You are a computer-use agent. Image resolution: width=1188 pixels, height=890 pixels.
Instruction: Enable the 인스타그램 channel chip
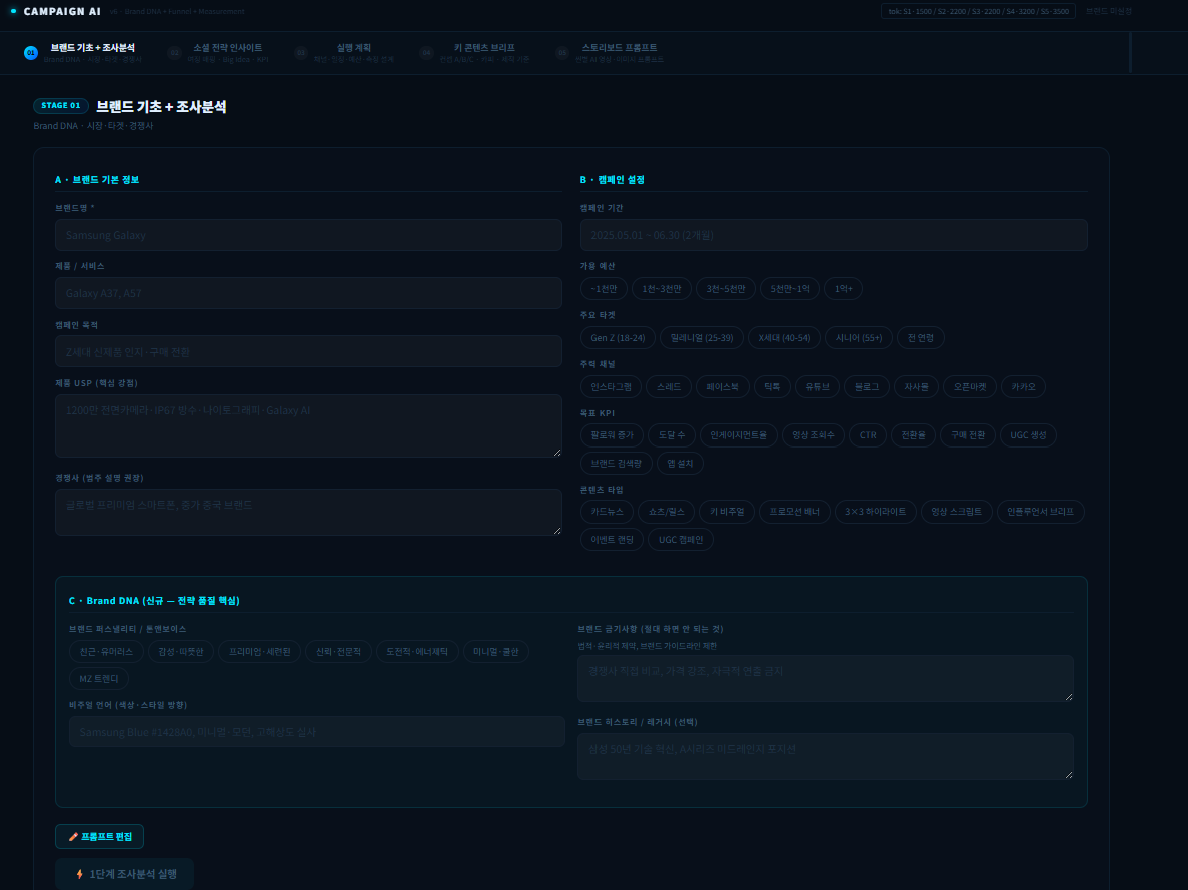611,386
